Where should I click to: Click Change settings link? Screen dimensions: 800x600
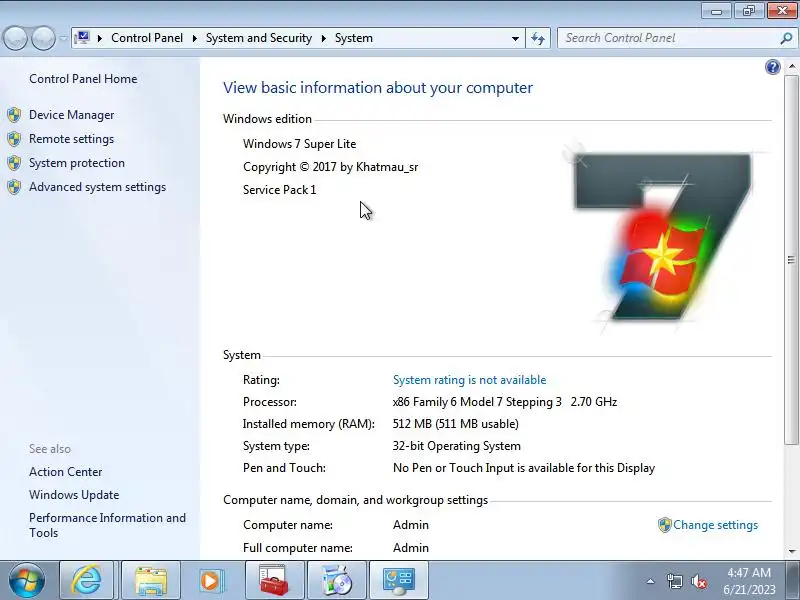click(x=715, y=525)
